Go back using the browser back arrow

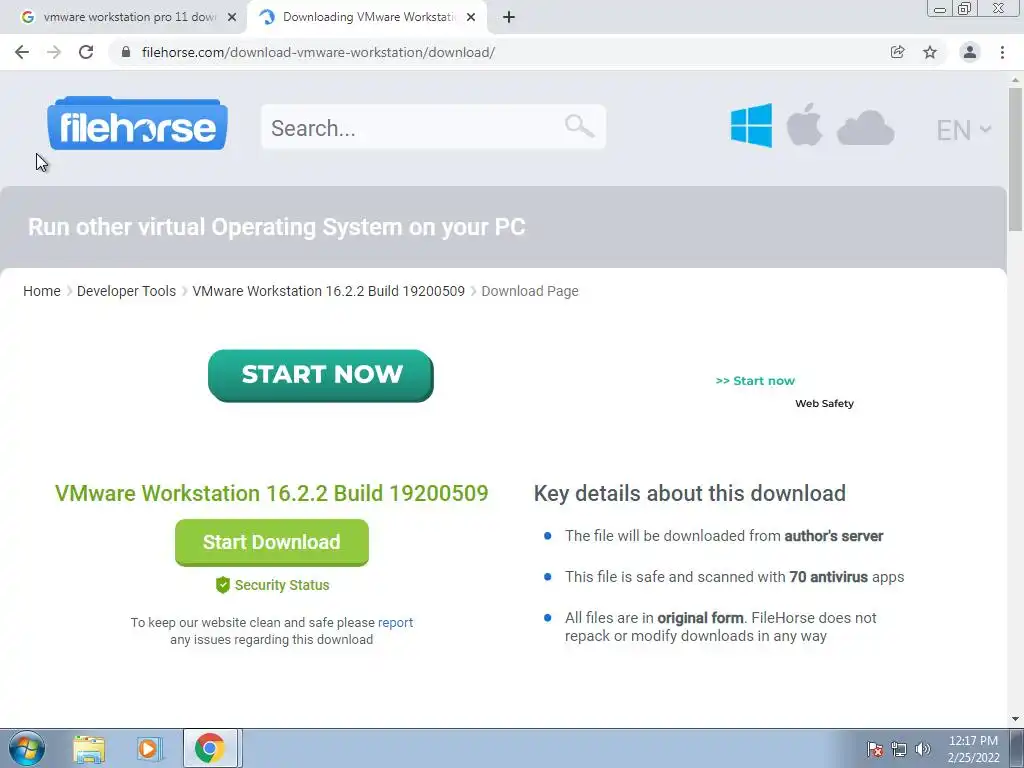pos(22,52)
